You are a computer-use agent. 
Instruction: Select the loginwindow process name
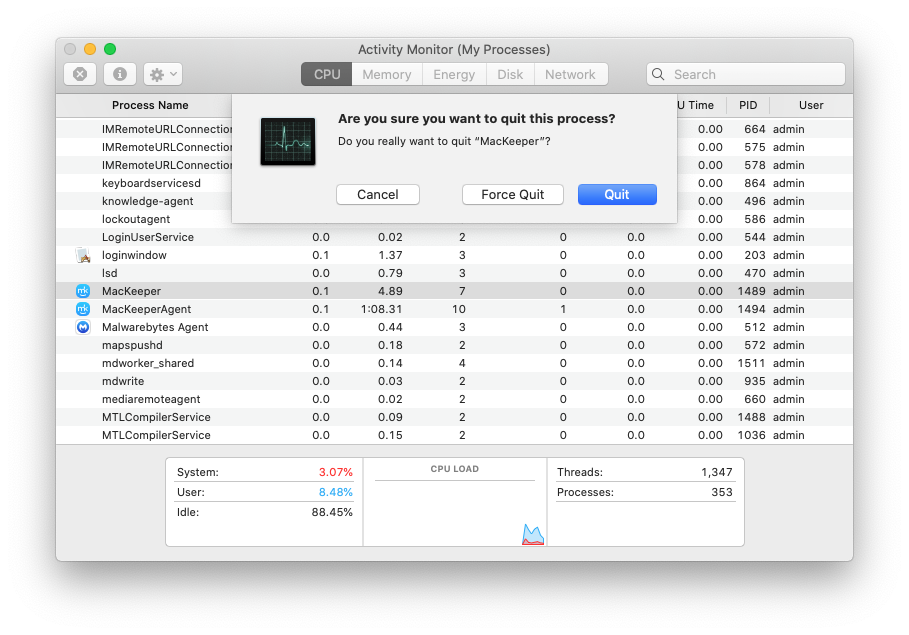[x=134, y=255]
